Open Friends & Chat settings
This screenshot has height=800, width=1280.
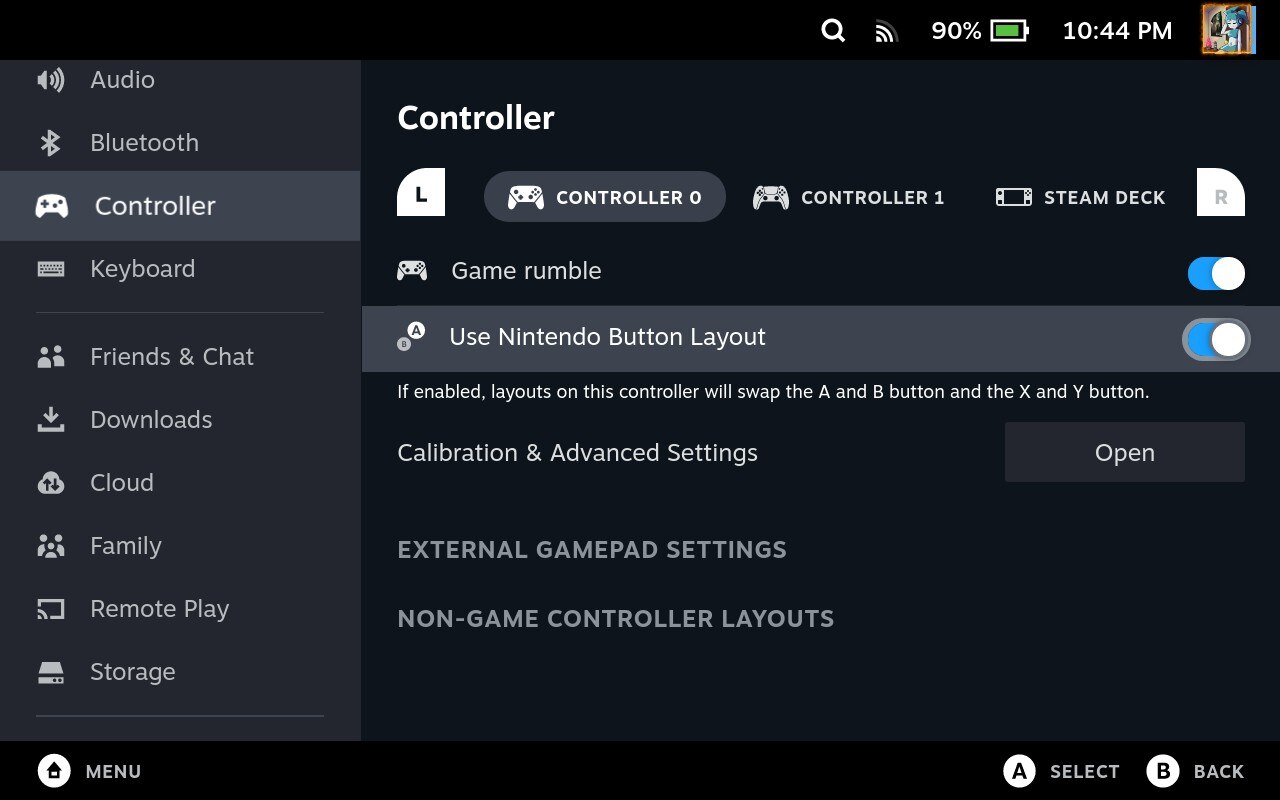point(180,357)
